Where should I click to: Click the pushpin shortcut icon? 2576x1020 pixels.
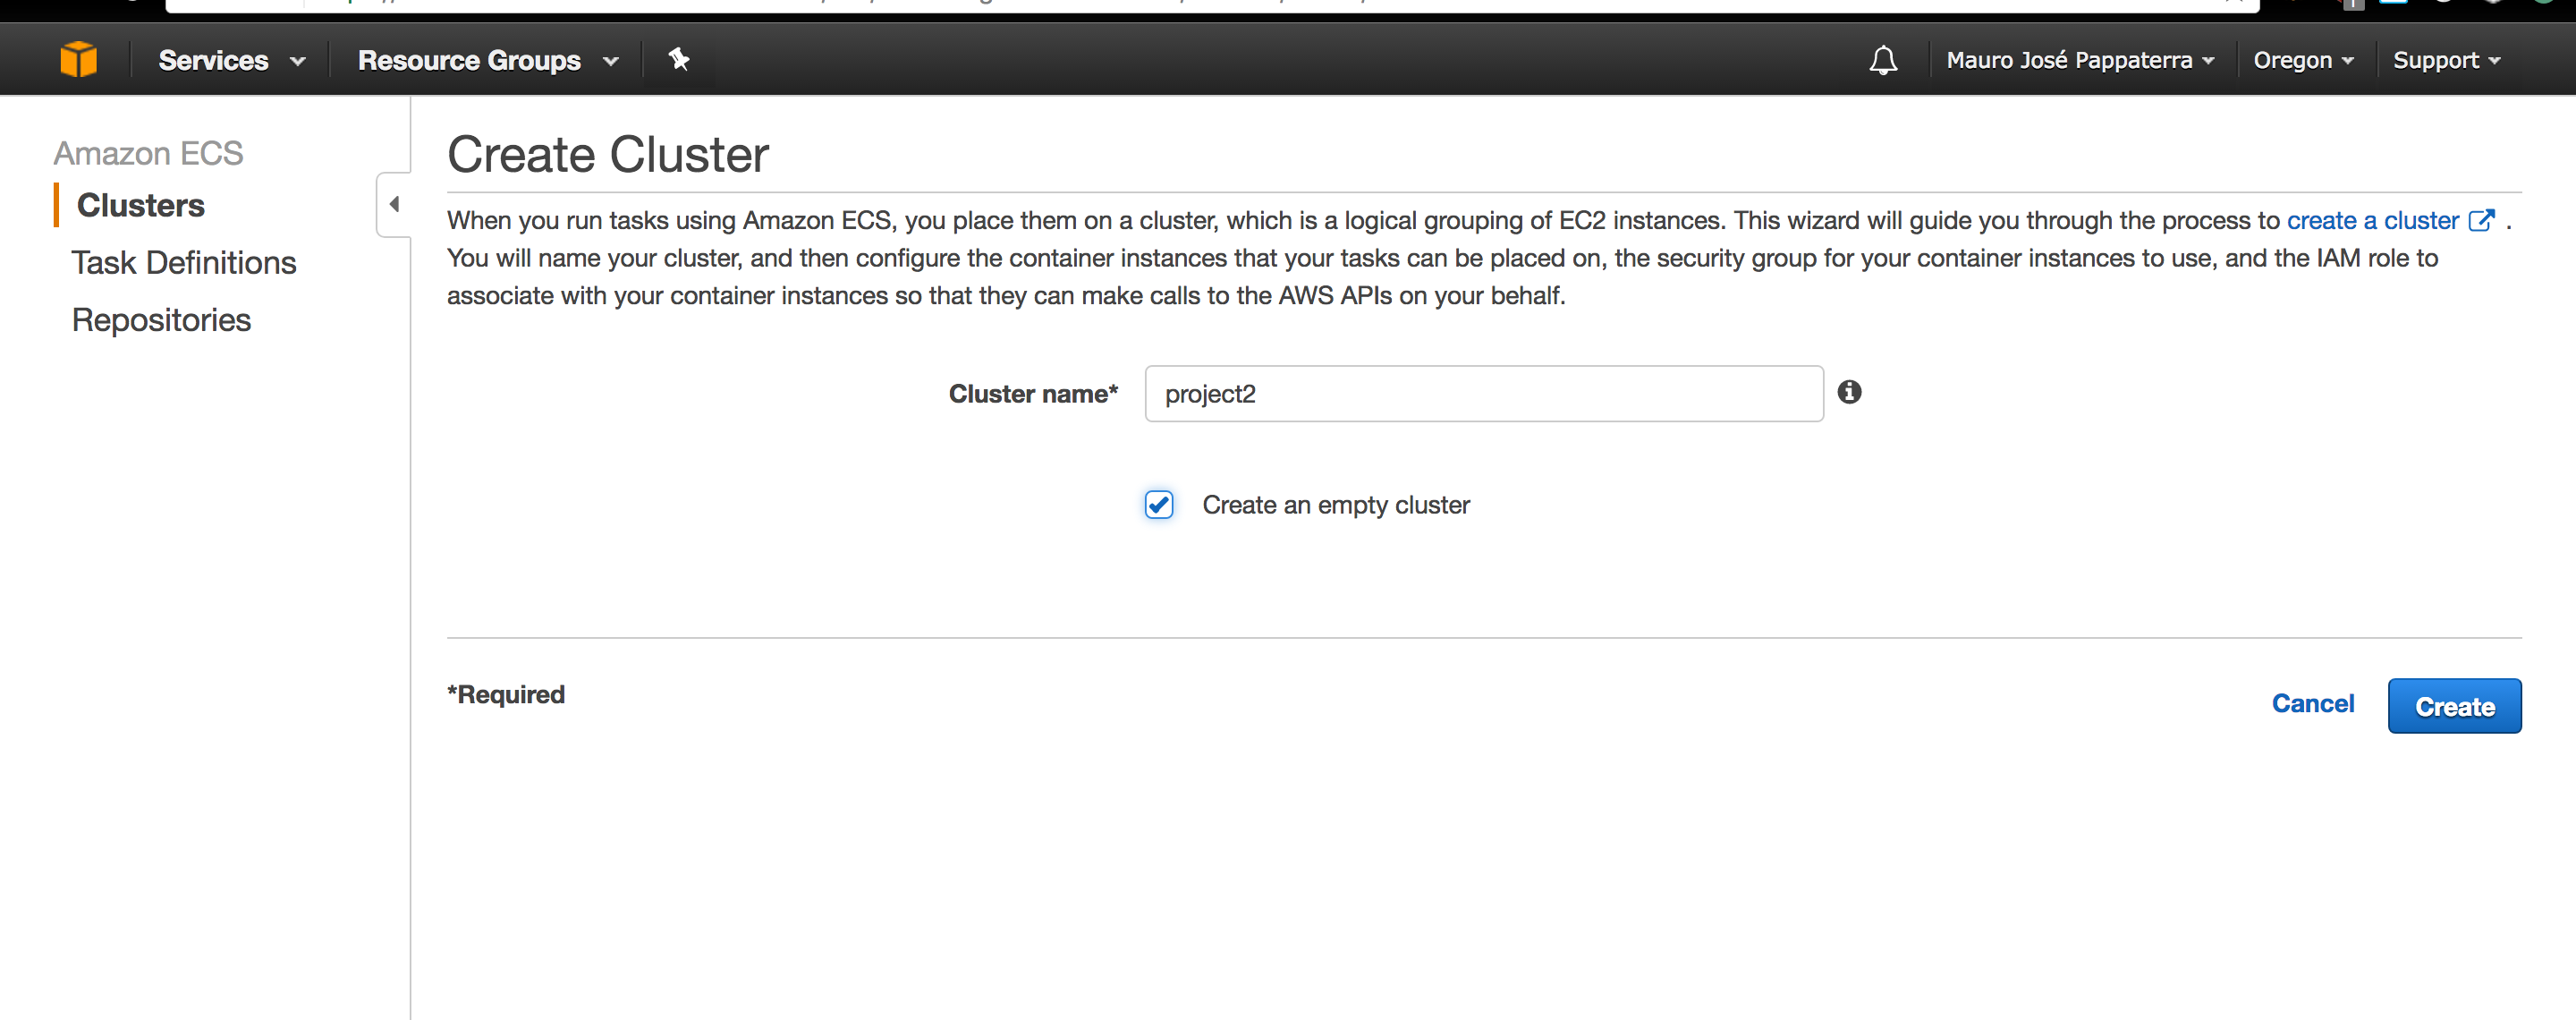click(x=679, y=60)
